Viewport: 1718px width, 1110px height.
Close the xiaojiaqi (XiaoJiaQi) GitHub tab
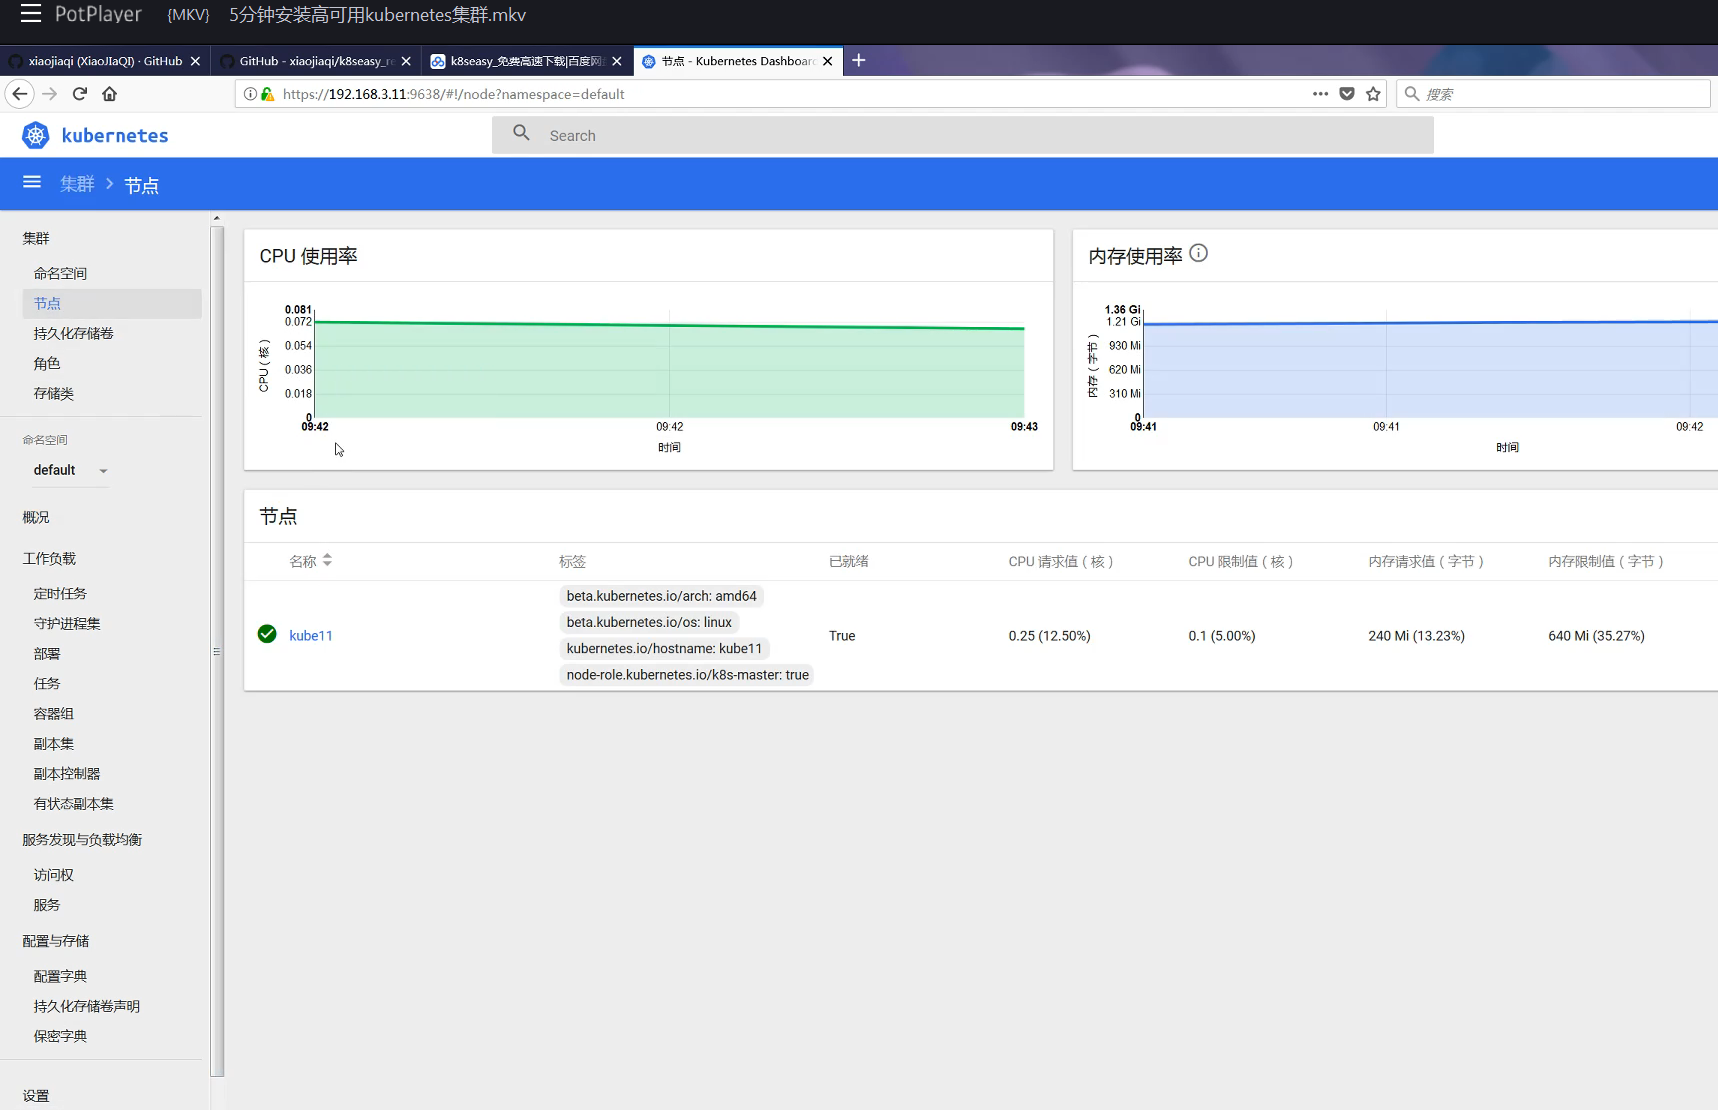coord(195,61)
